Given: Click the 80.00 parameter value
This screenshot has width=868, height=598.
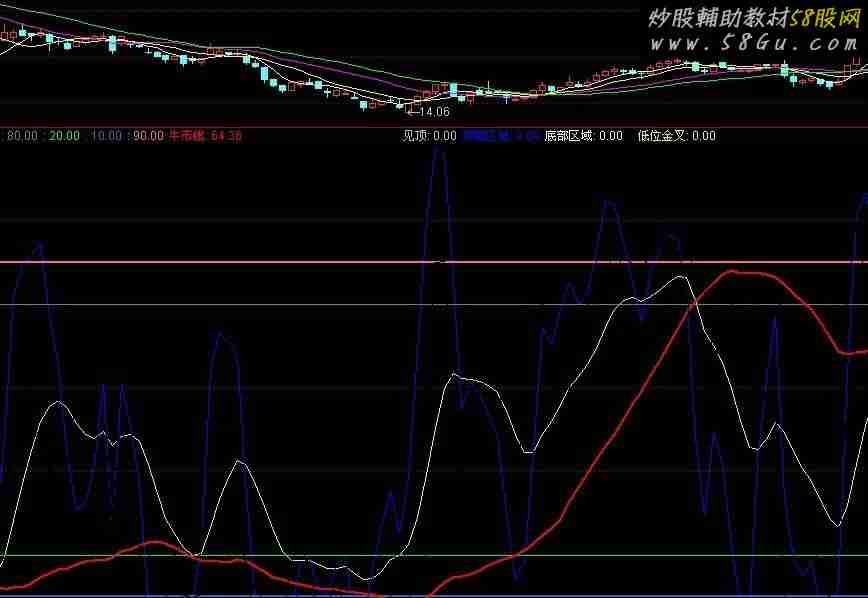Looking at the screenshot, I should tap(23, 136).
